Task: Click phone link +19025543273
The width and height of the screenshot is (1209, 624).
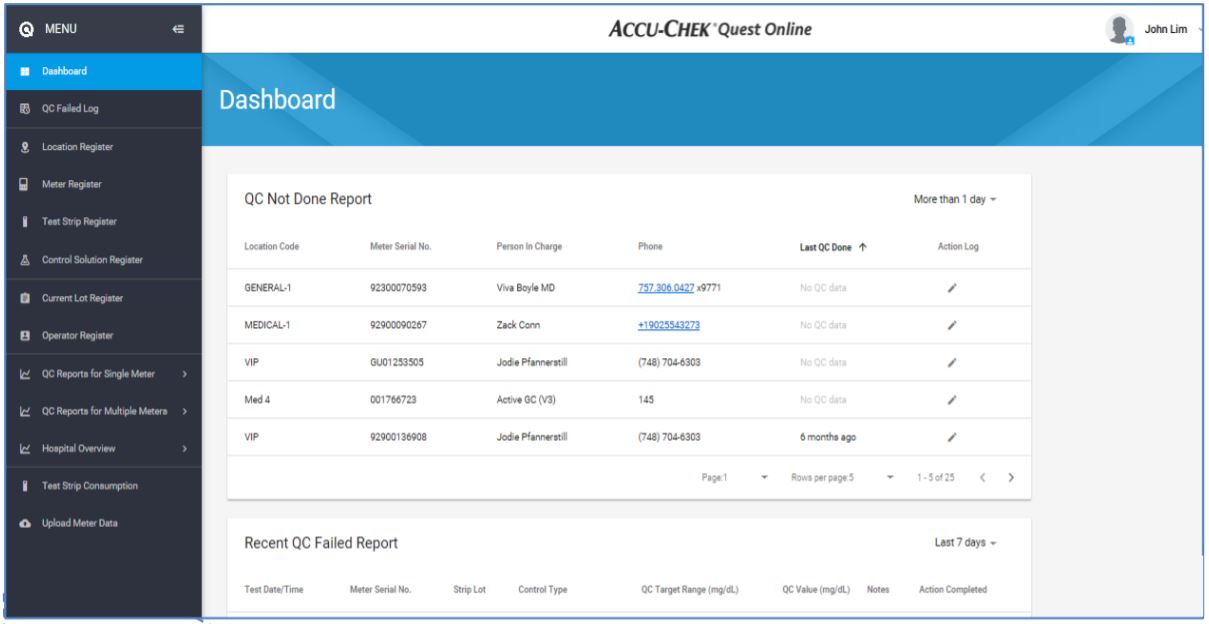Action: click(669, 325)
